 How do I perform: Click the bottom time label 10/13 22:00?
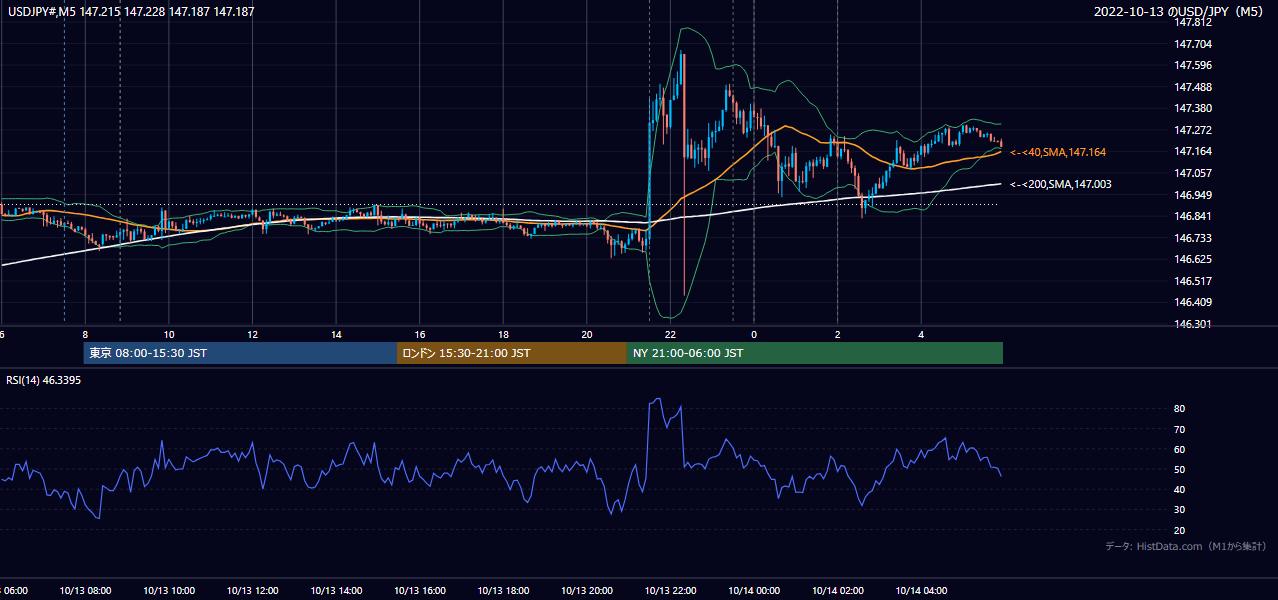coord(671,591)
